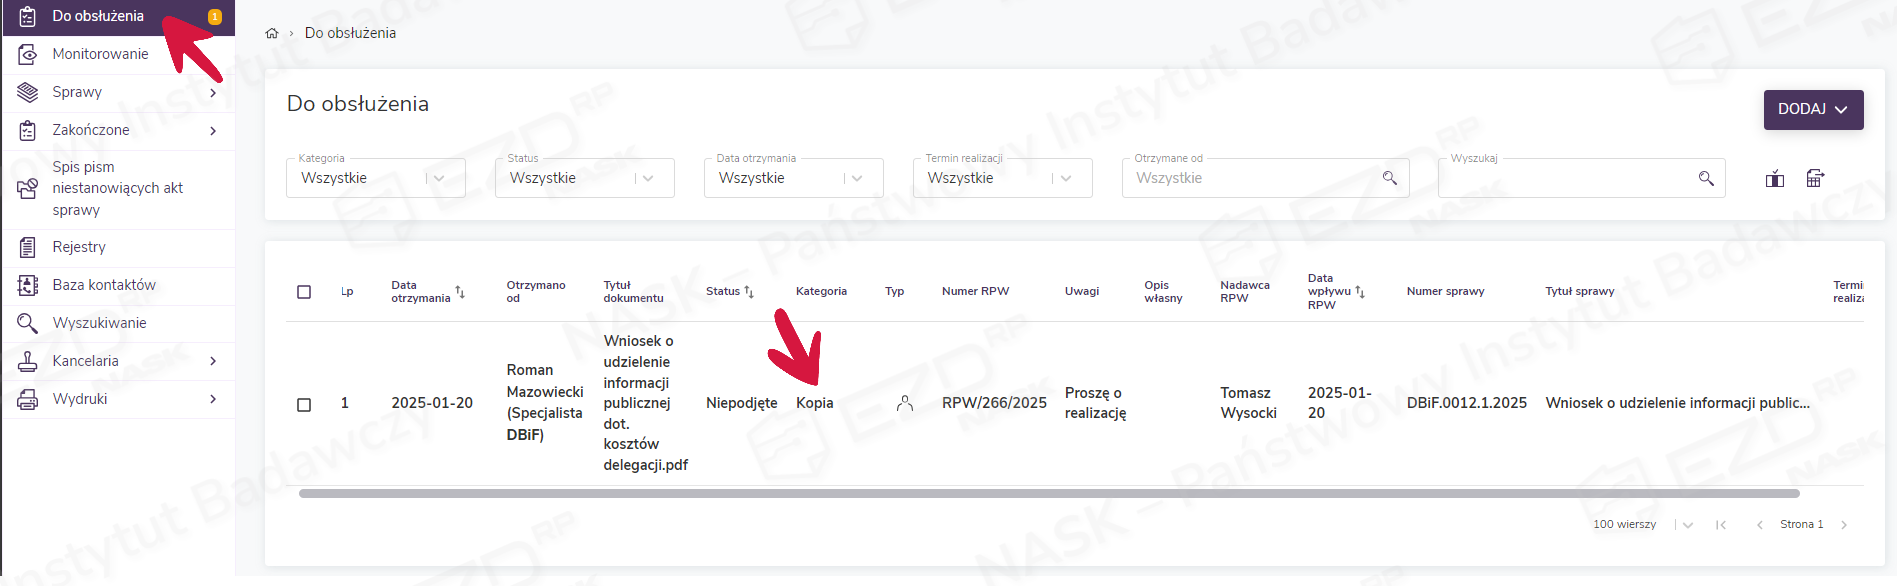Go to next page arrow
1897x586 pixels.
(1844, 525)
